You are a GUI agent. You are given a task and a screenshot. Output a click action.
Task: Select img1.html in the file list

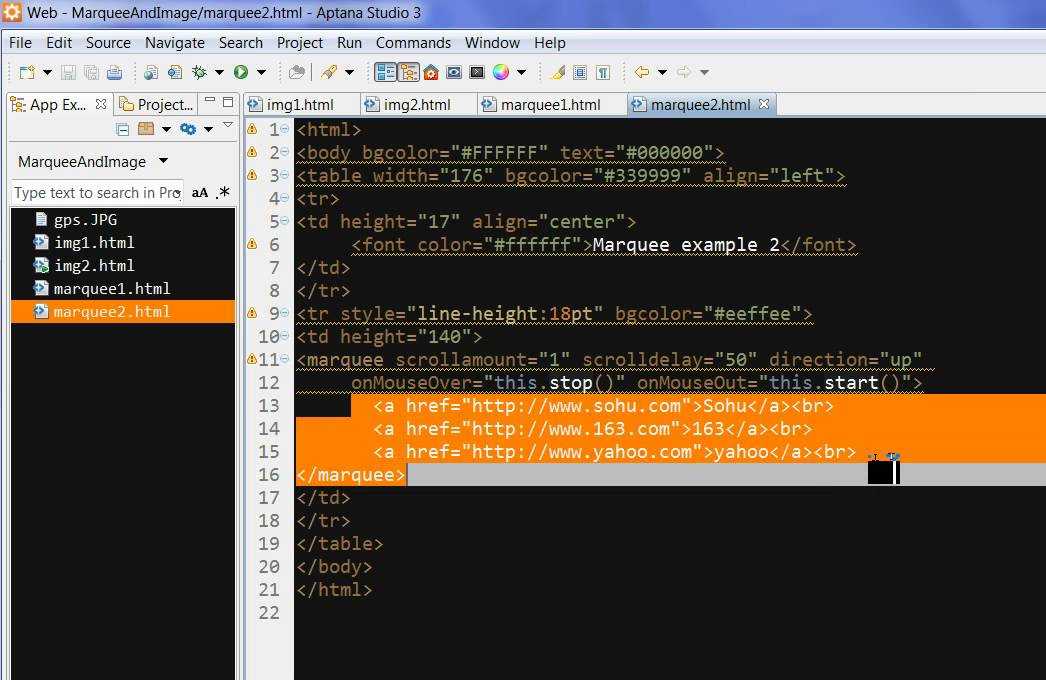(x=123, y=242)
